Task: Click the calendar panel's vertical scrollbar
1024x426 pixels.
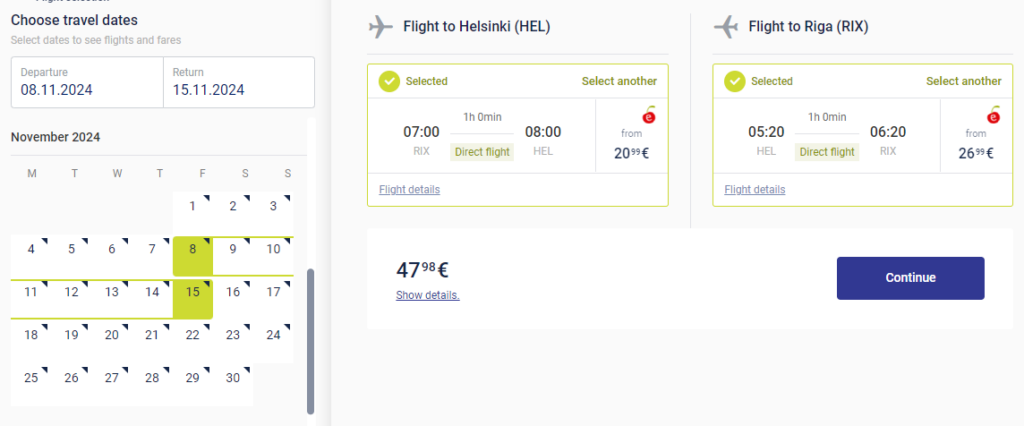Action: click(x=310, y=340)
